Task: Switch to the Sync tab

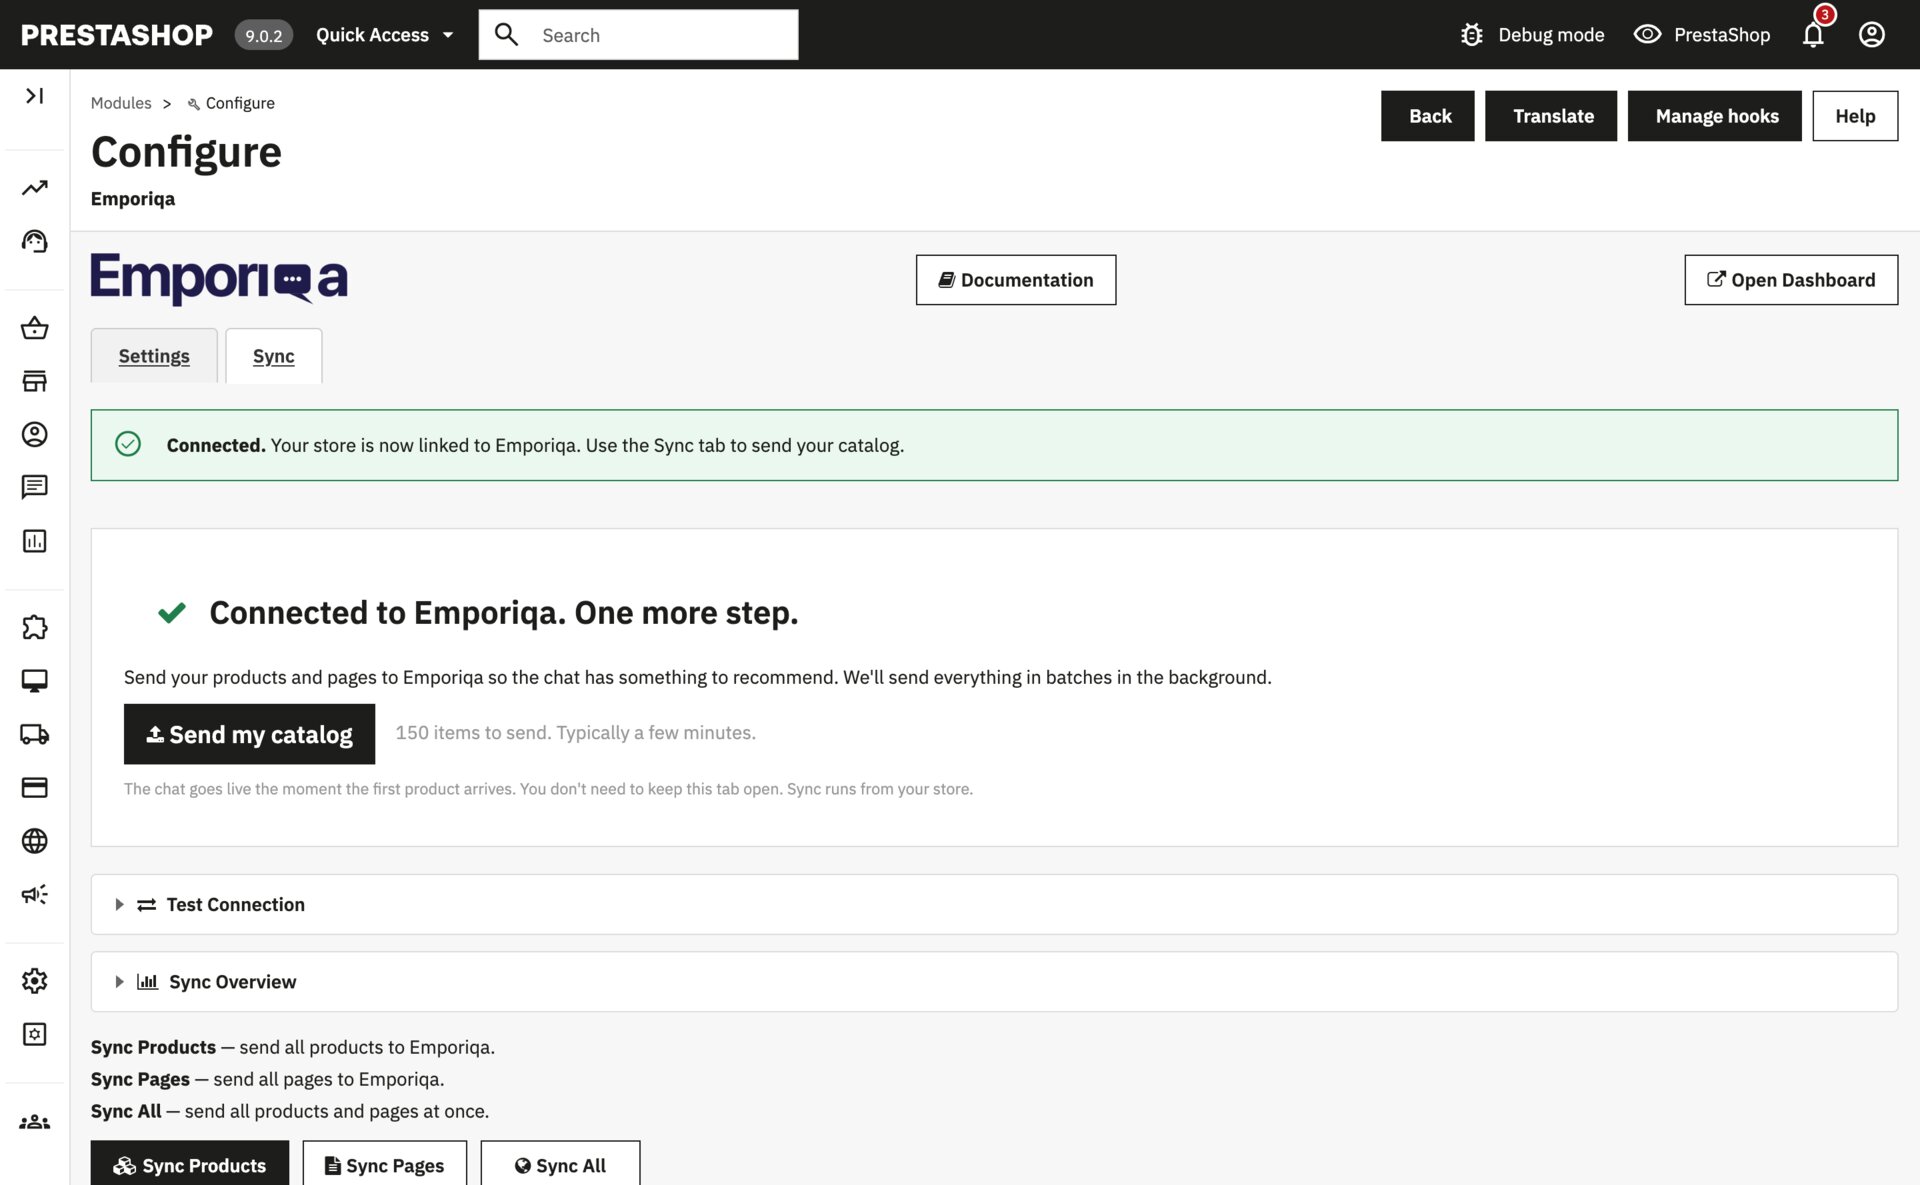Action: pyautogui.click(x=273, y=356)
